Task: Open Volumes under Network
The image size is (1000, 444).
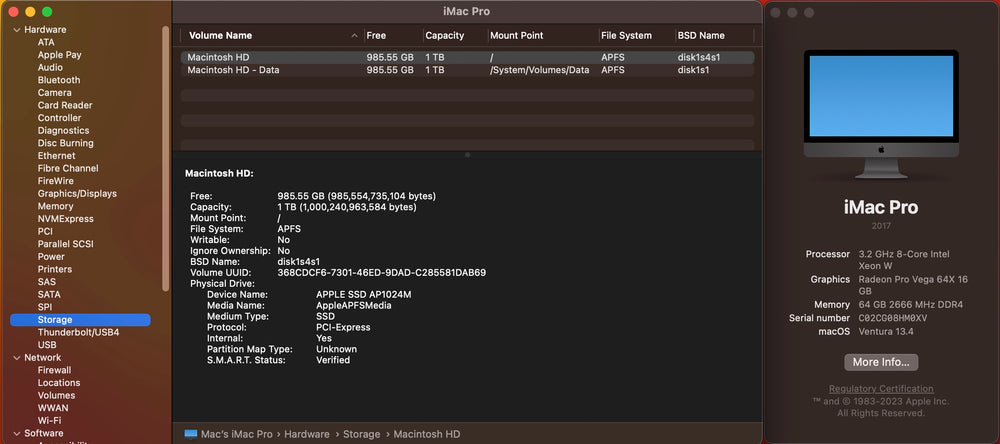Action: [x=56, y=396]
